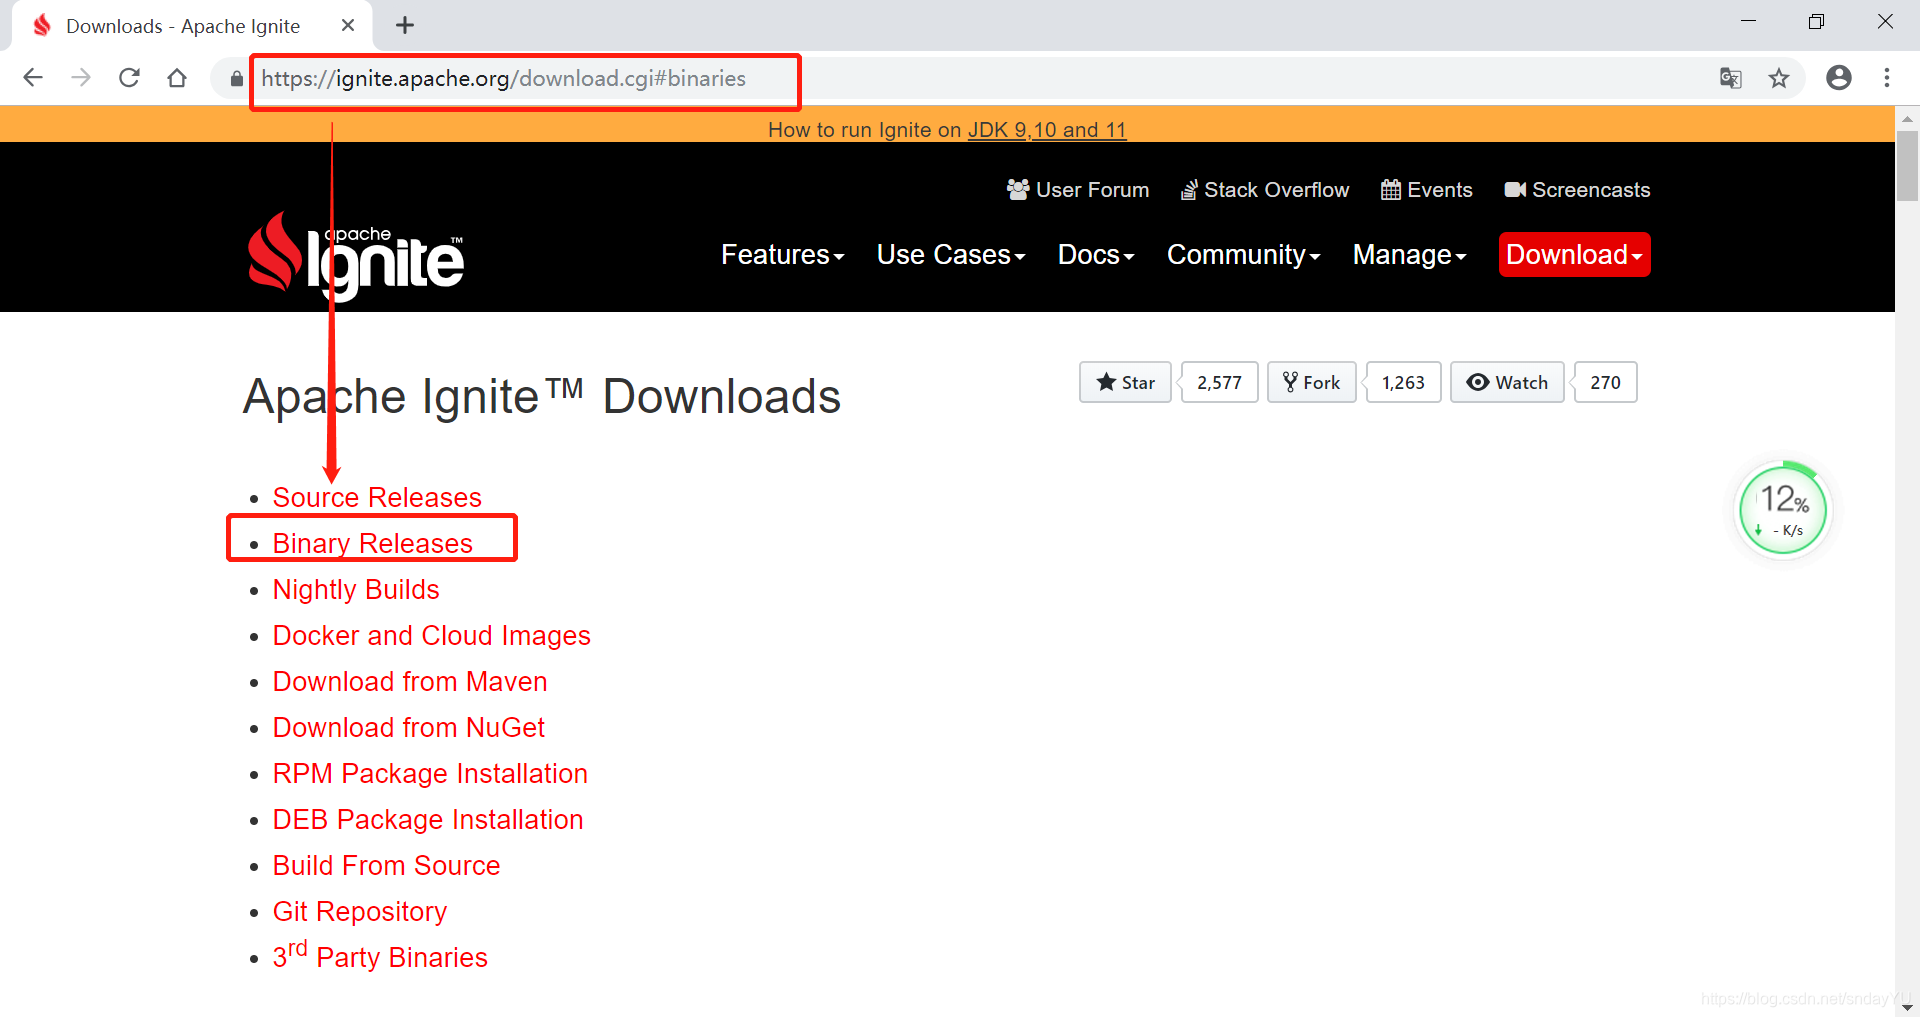This screenshot has width=1920, height=1017.
Task: Open the User Forum link
Action: (x=1078, y=190)
